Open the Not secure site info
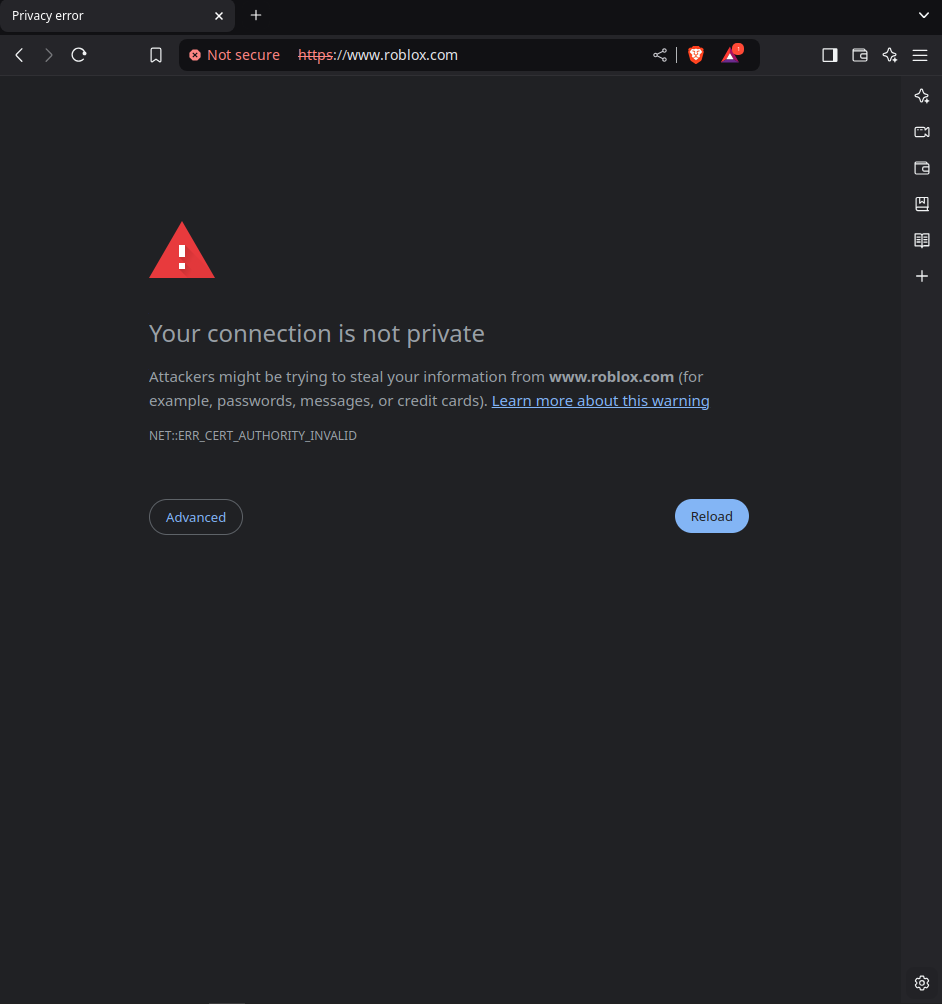The height and width of the screenshot is (1004, 942). 234,55
